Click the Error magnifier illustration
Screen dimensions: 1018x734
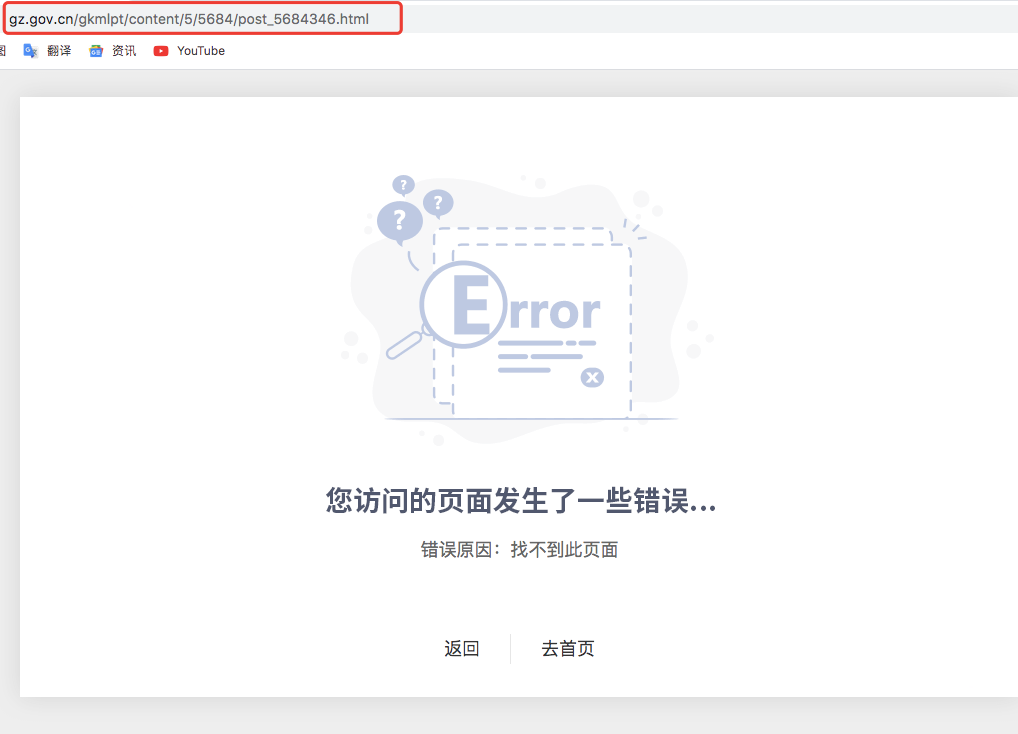pos(528,308)
